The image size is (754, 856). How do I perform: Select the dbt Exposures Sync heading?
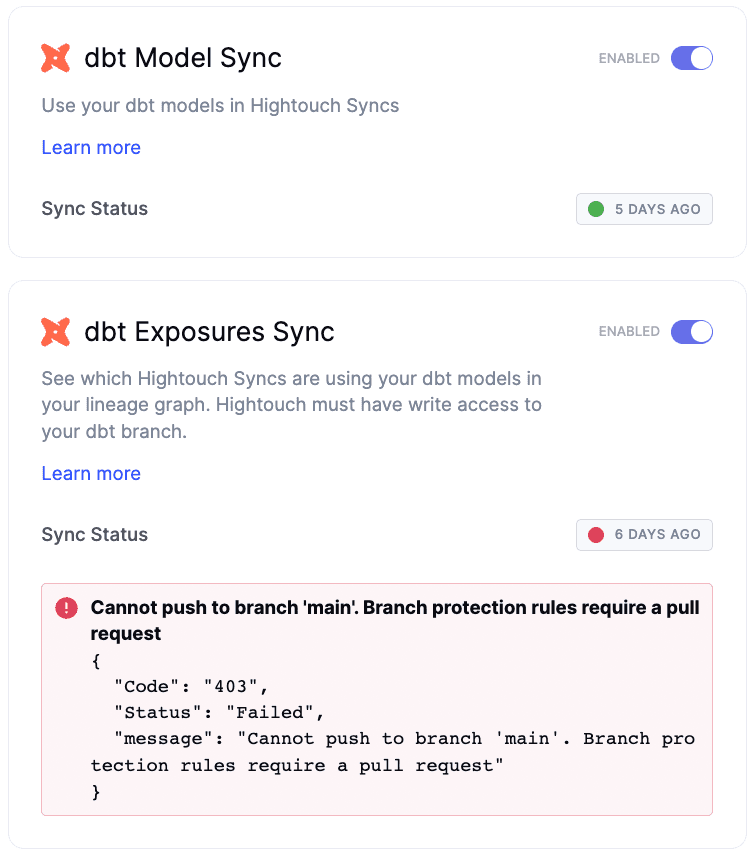pos(209,332)
